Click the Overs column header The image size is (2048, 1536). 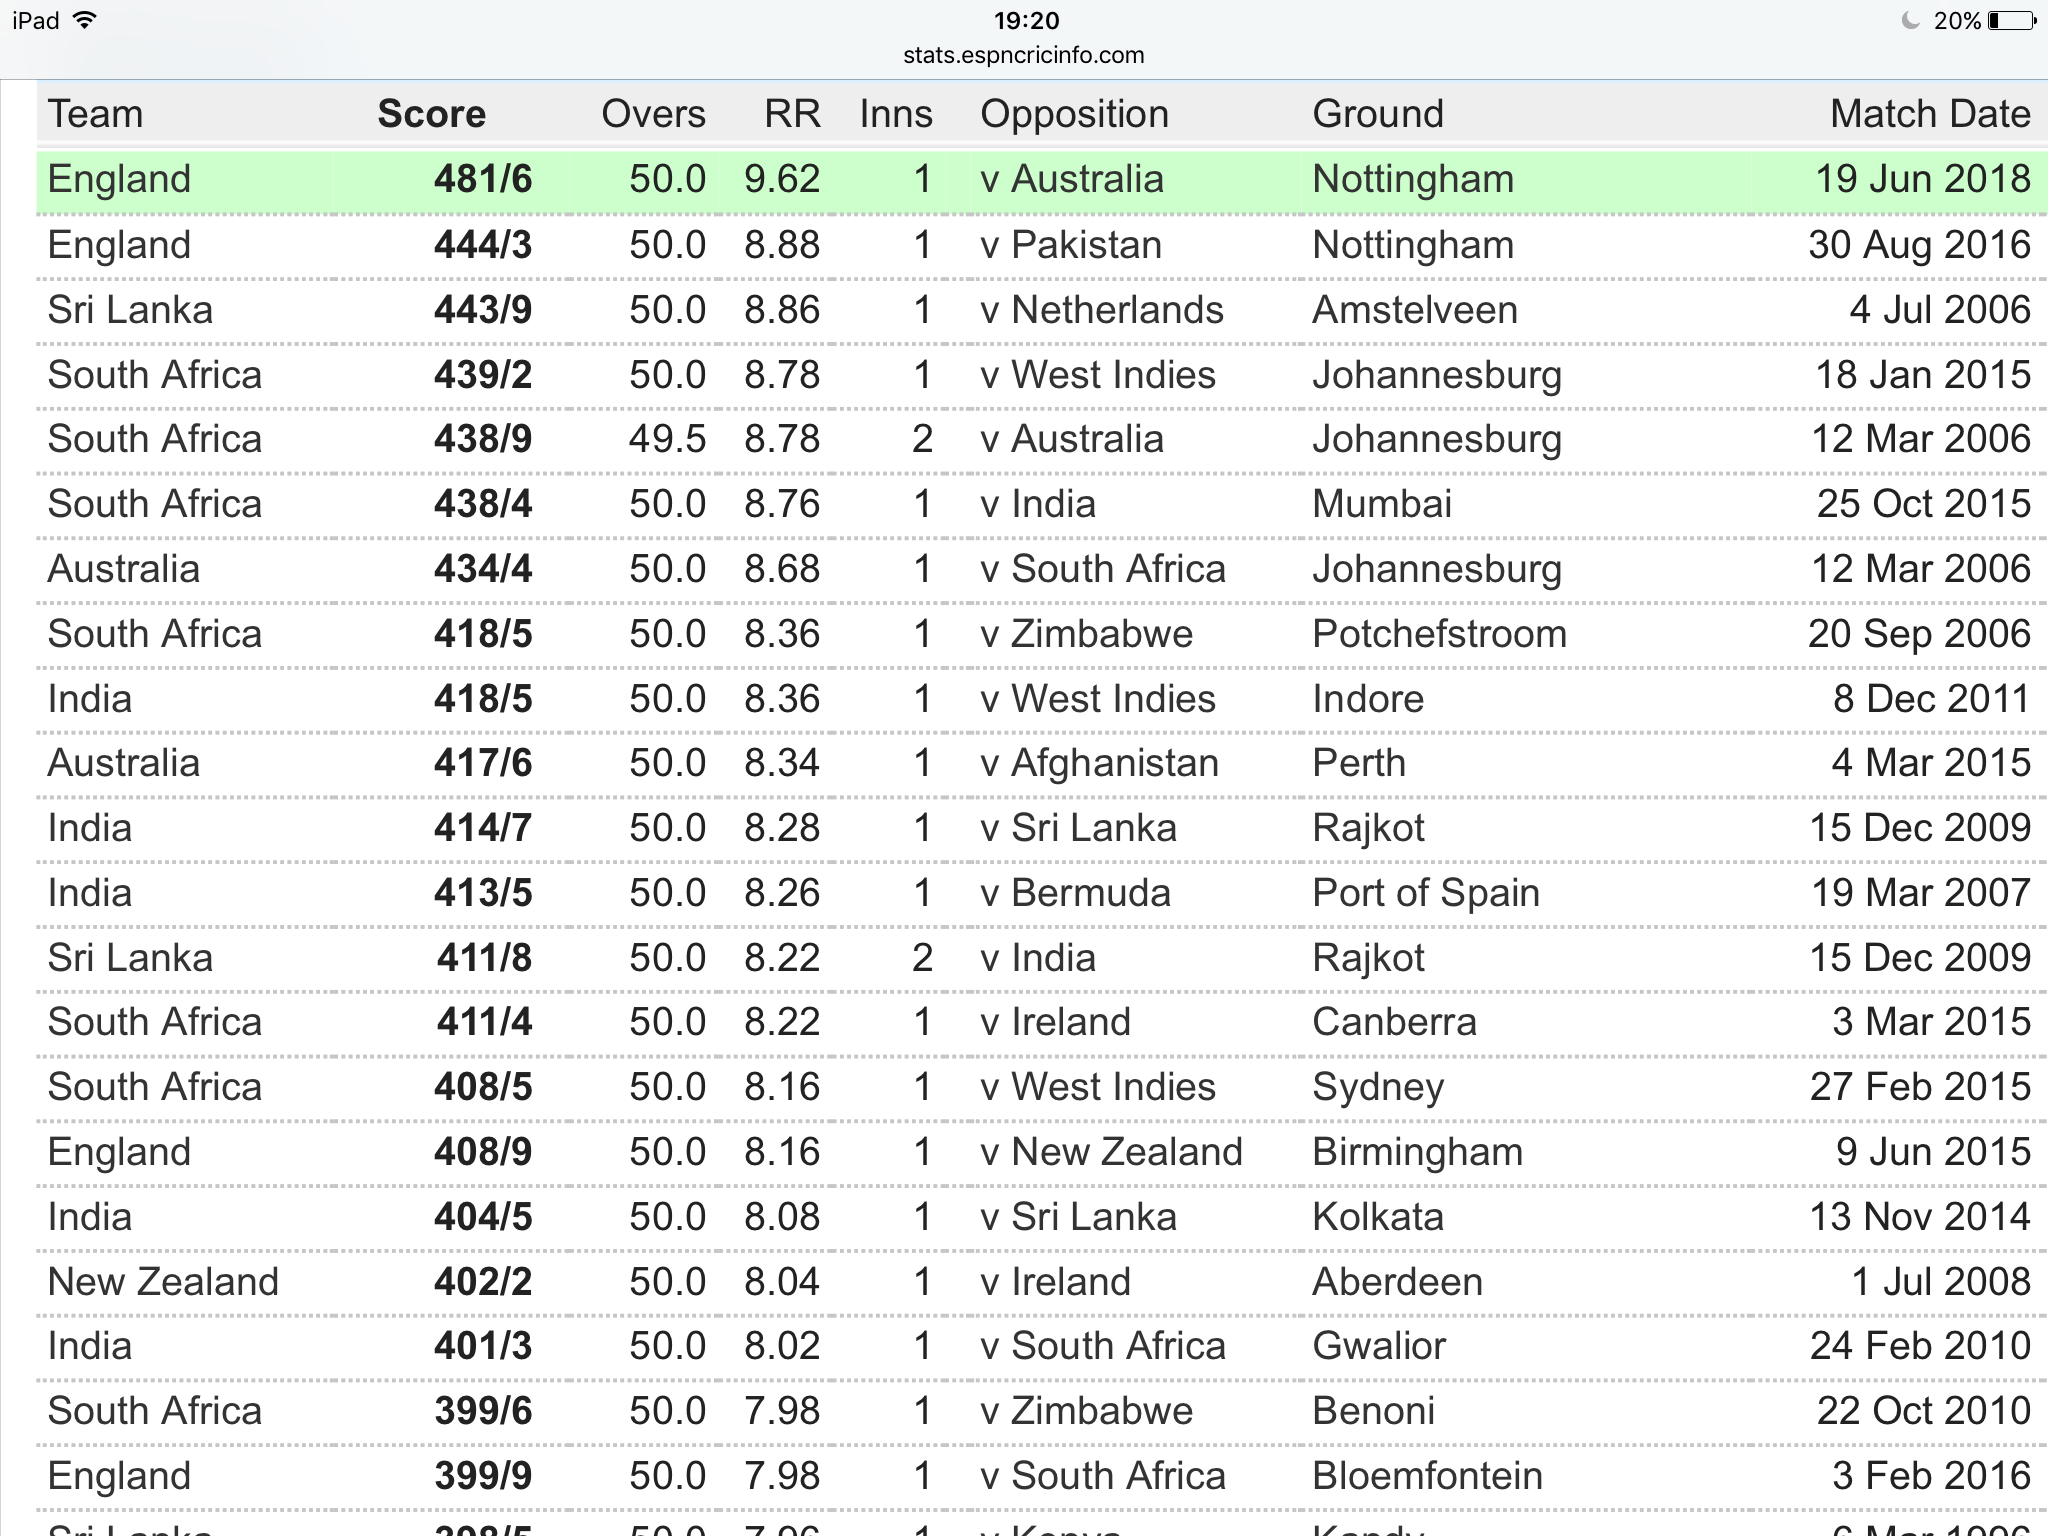(653, 114)
